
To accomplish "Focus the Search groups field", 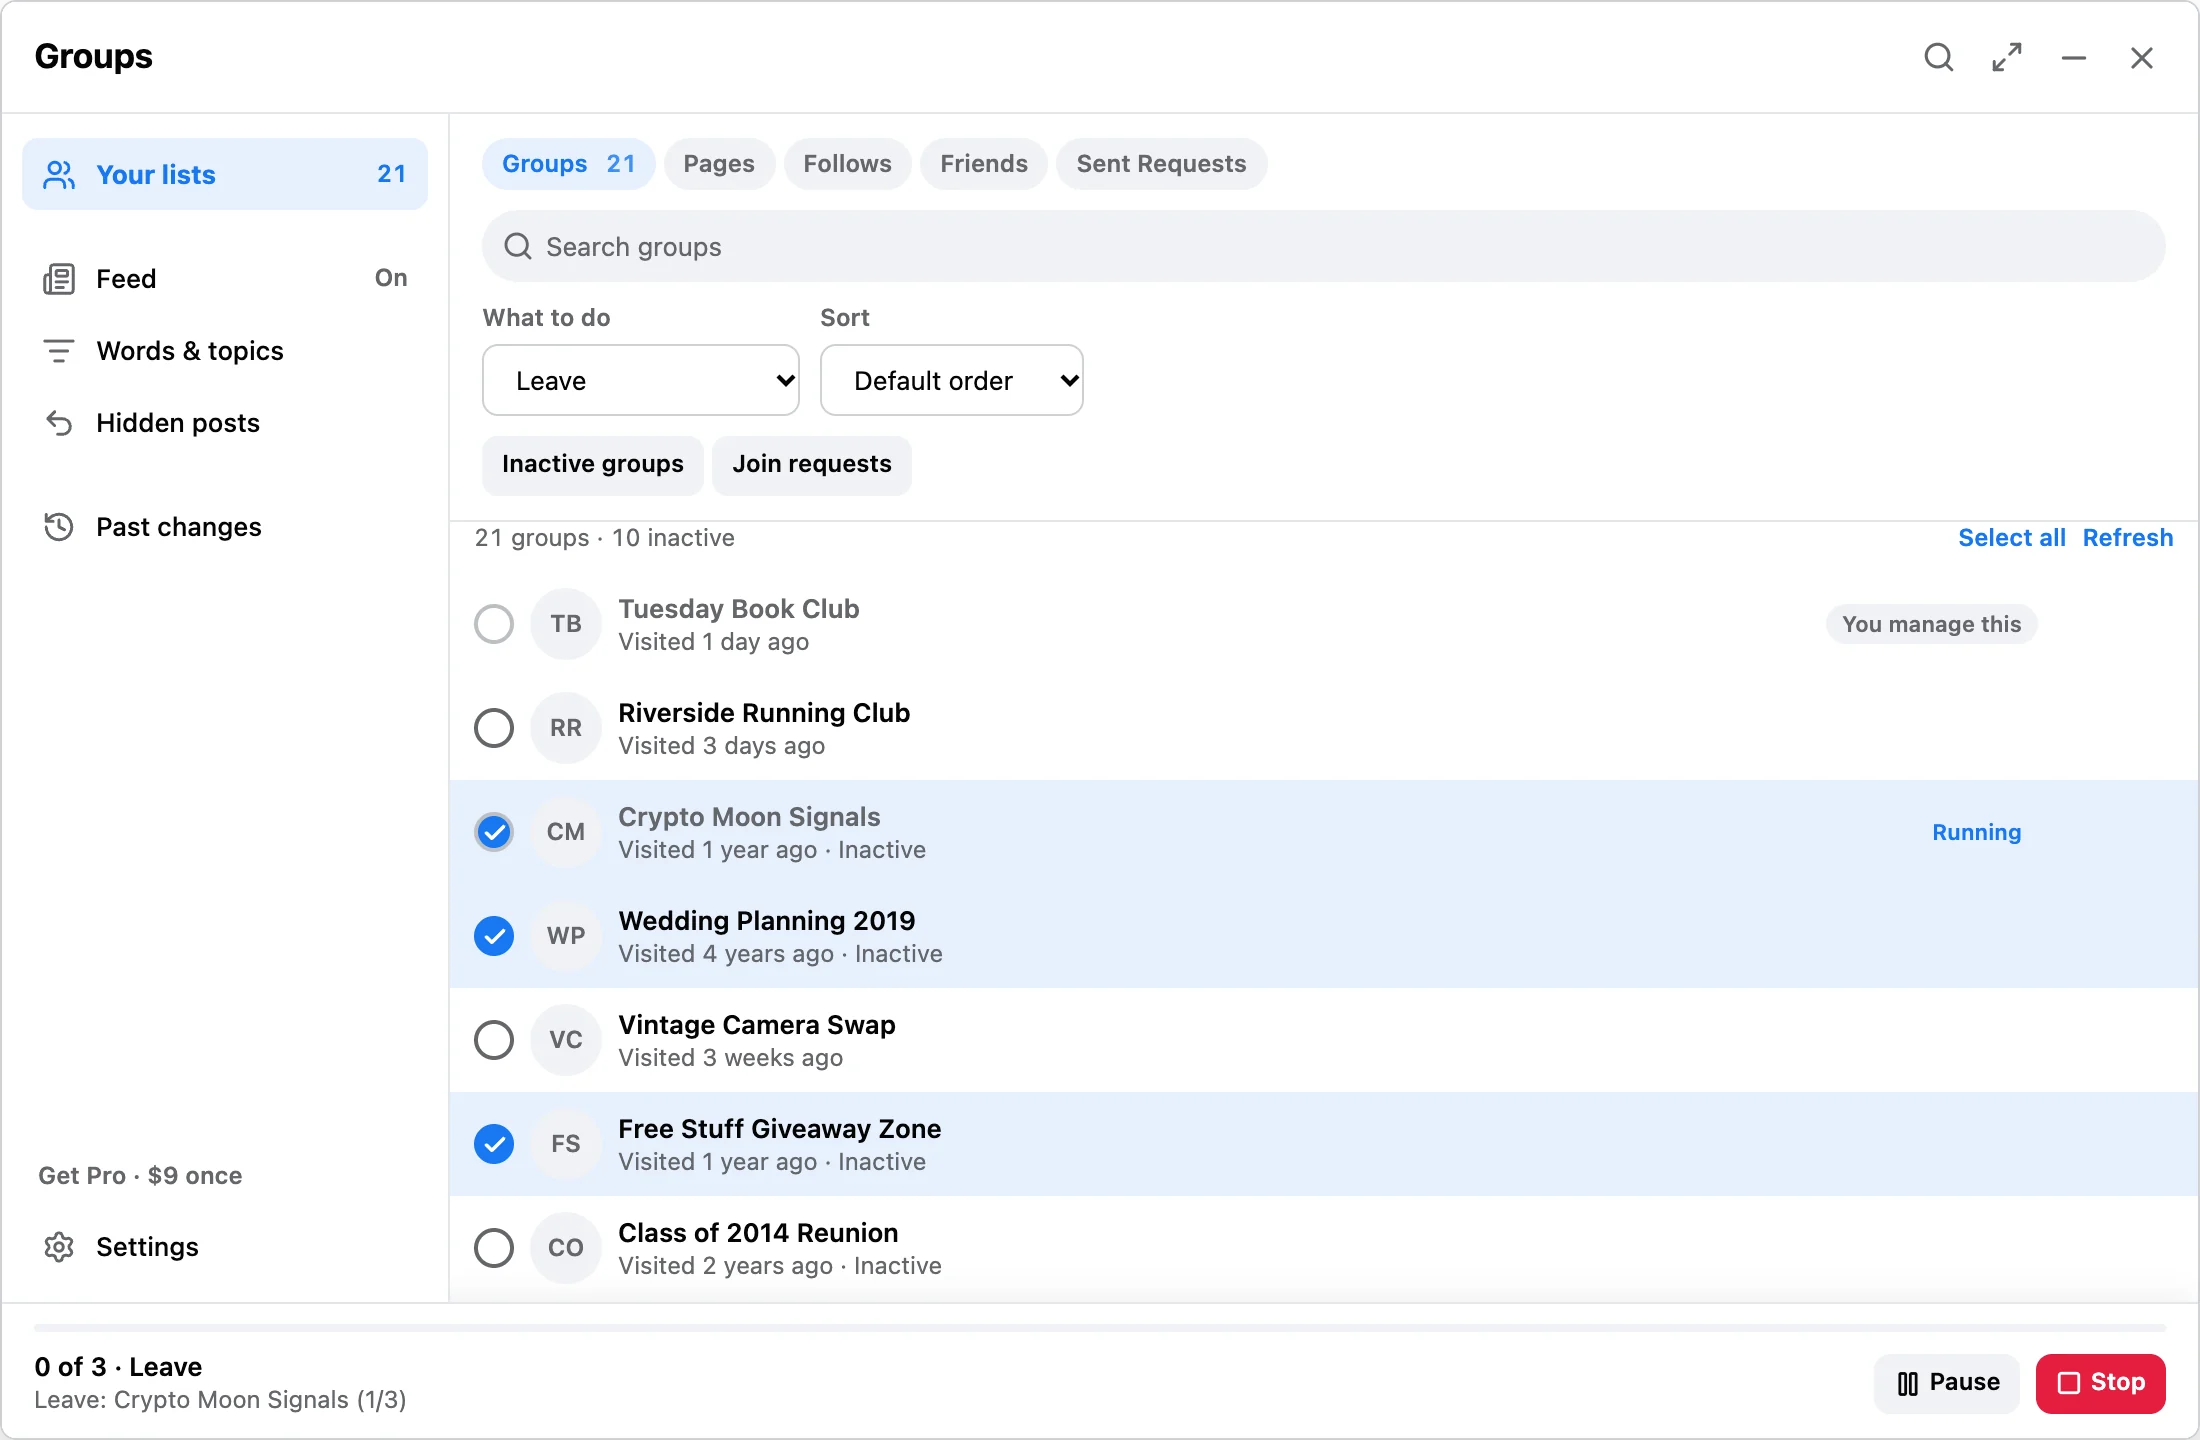I will tap(1324, 246).
